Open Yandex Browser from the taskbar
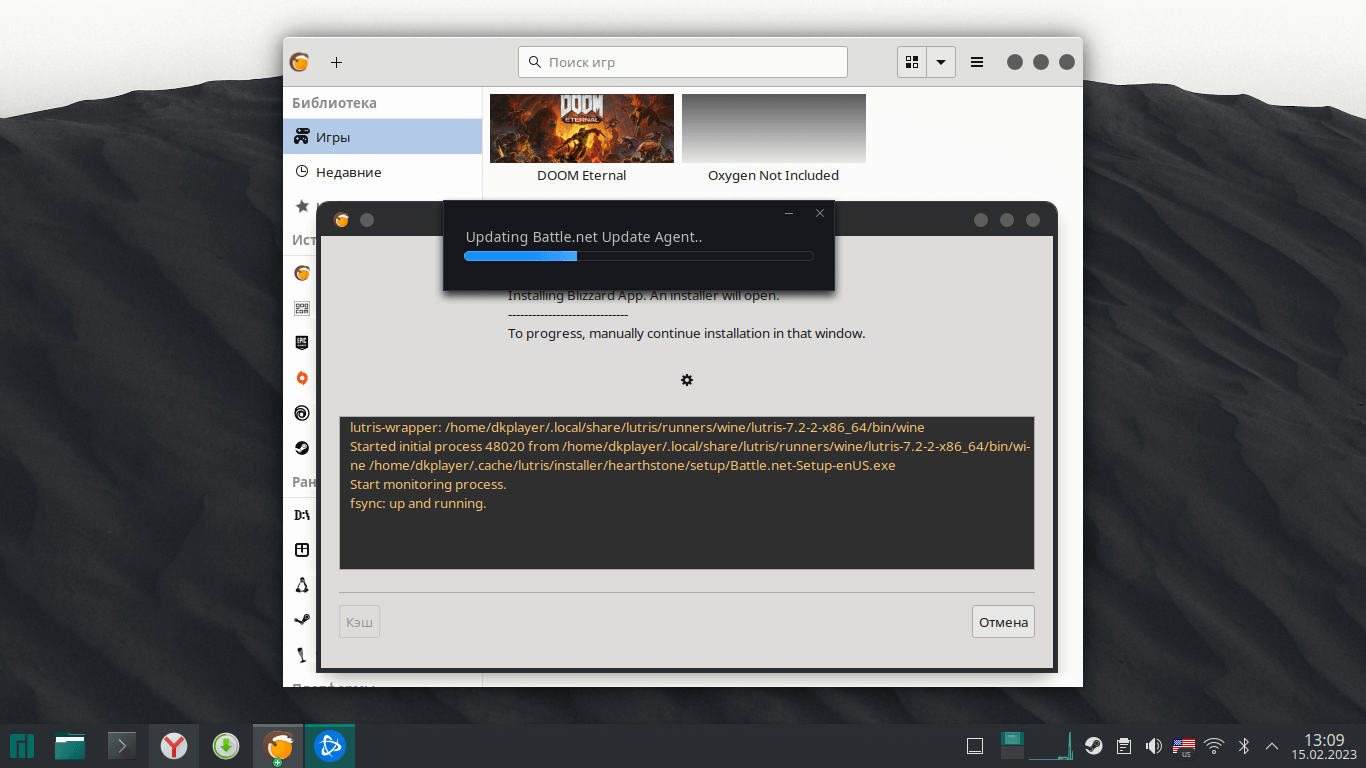 coord(174,746)
